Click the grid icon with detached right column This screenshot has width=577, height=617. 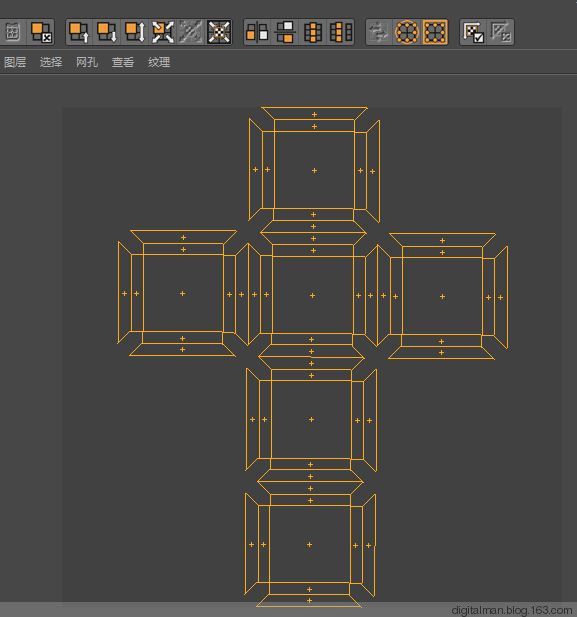341,32
